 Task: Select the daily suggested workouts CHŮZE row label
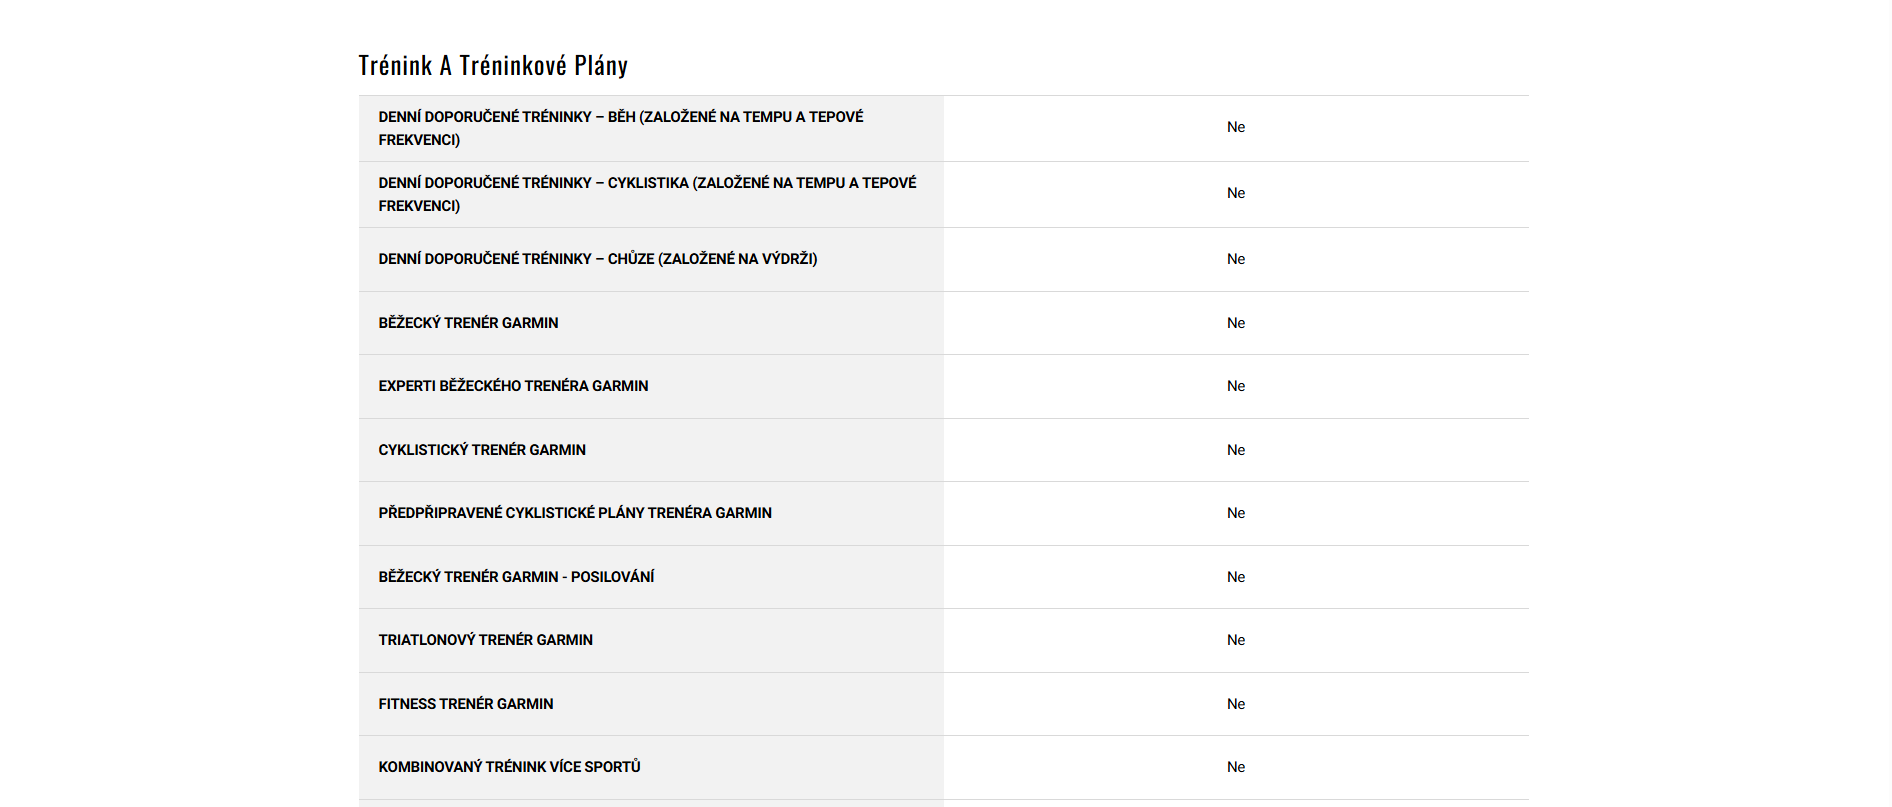[597, 259]
